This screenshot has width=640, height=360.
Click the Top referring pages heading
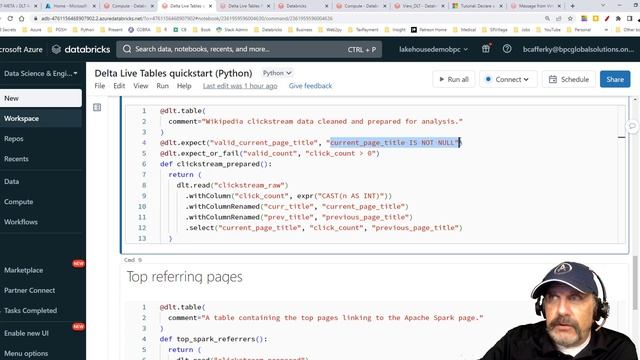click(184, 277)
